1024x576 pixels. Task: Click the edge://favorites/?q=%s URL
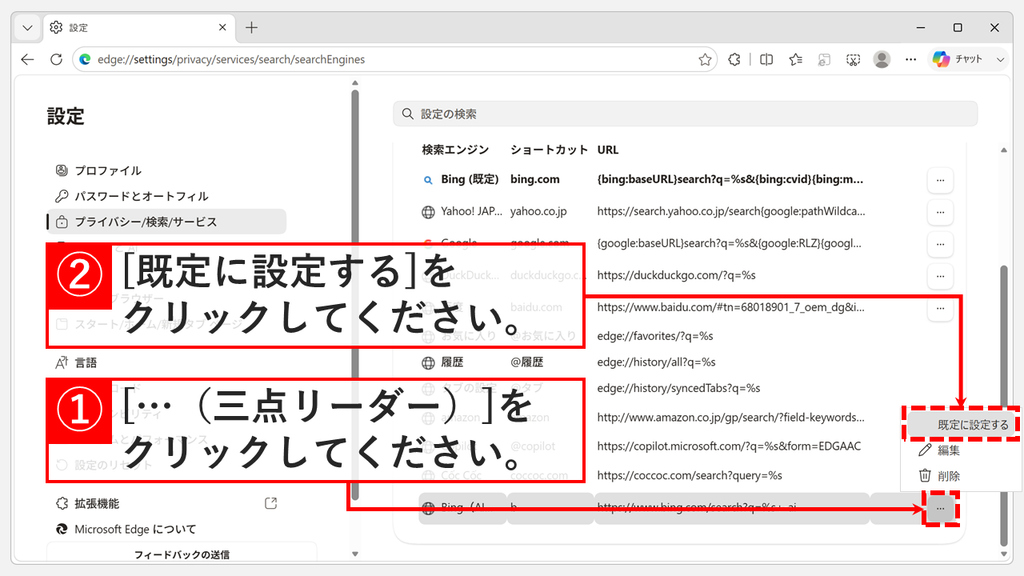(x=655, y=336)
